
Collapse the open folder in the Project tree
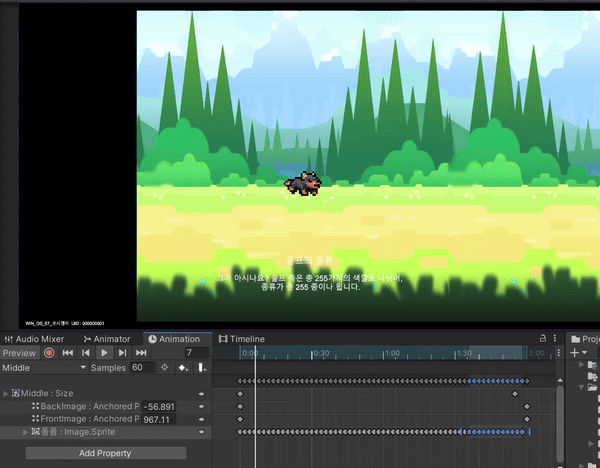point(581,387)
